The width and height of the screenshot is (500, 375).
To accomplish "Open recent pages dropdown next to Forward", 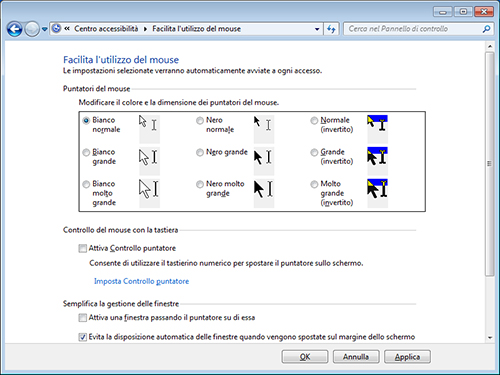I will click(45, 29).
